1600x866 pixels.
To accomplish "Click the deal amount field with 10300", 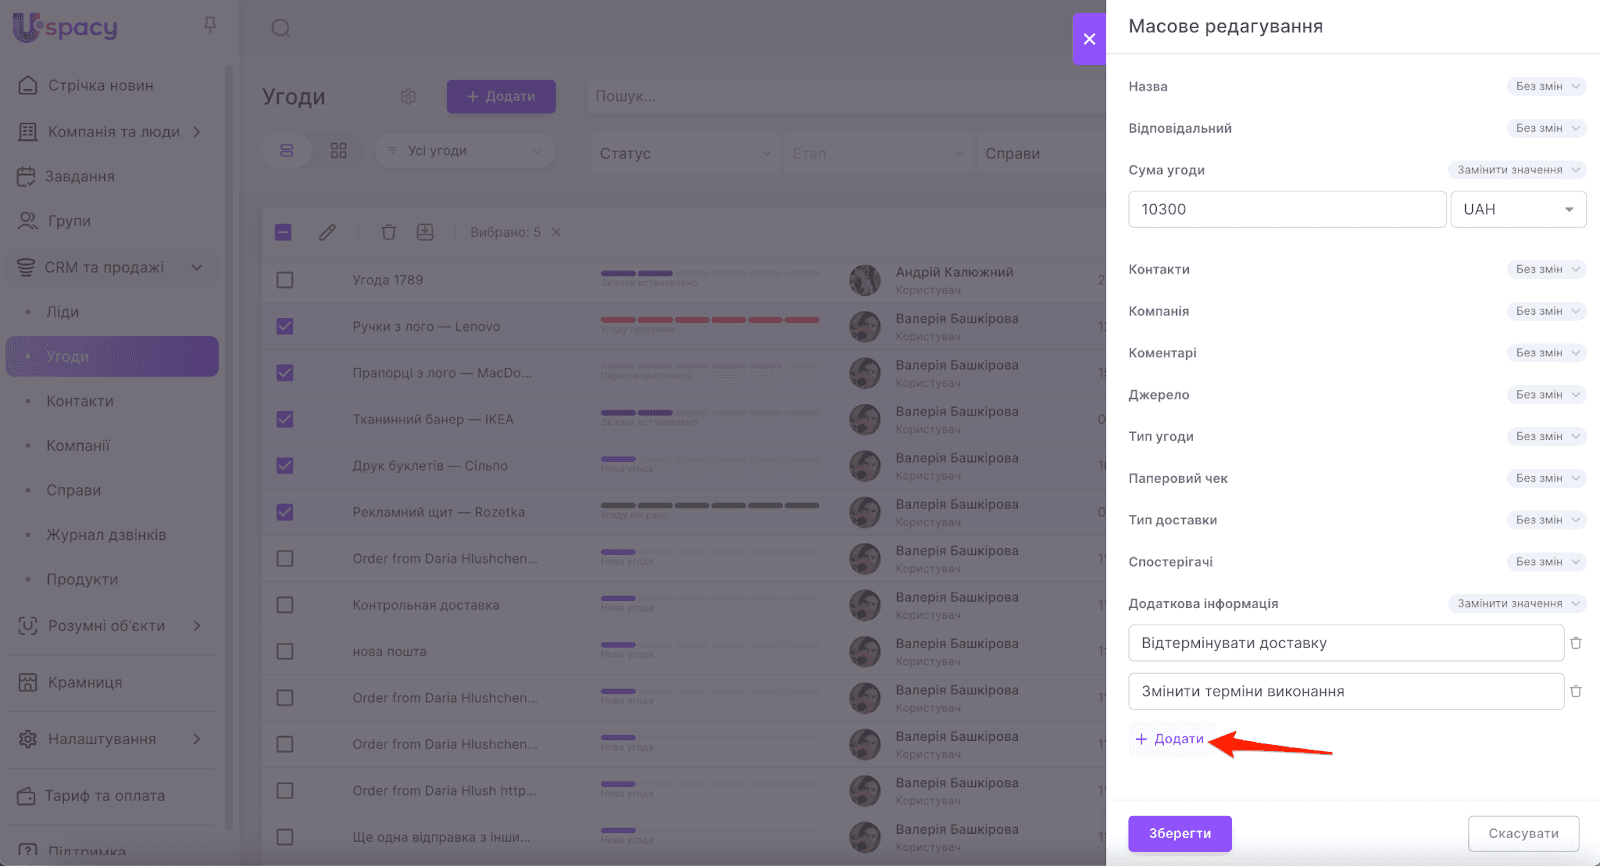I will coord(1286,209).
